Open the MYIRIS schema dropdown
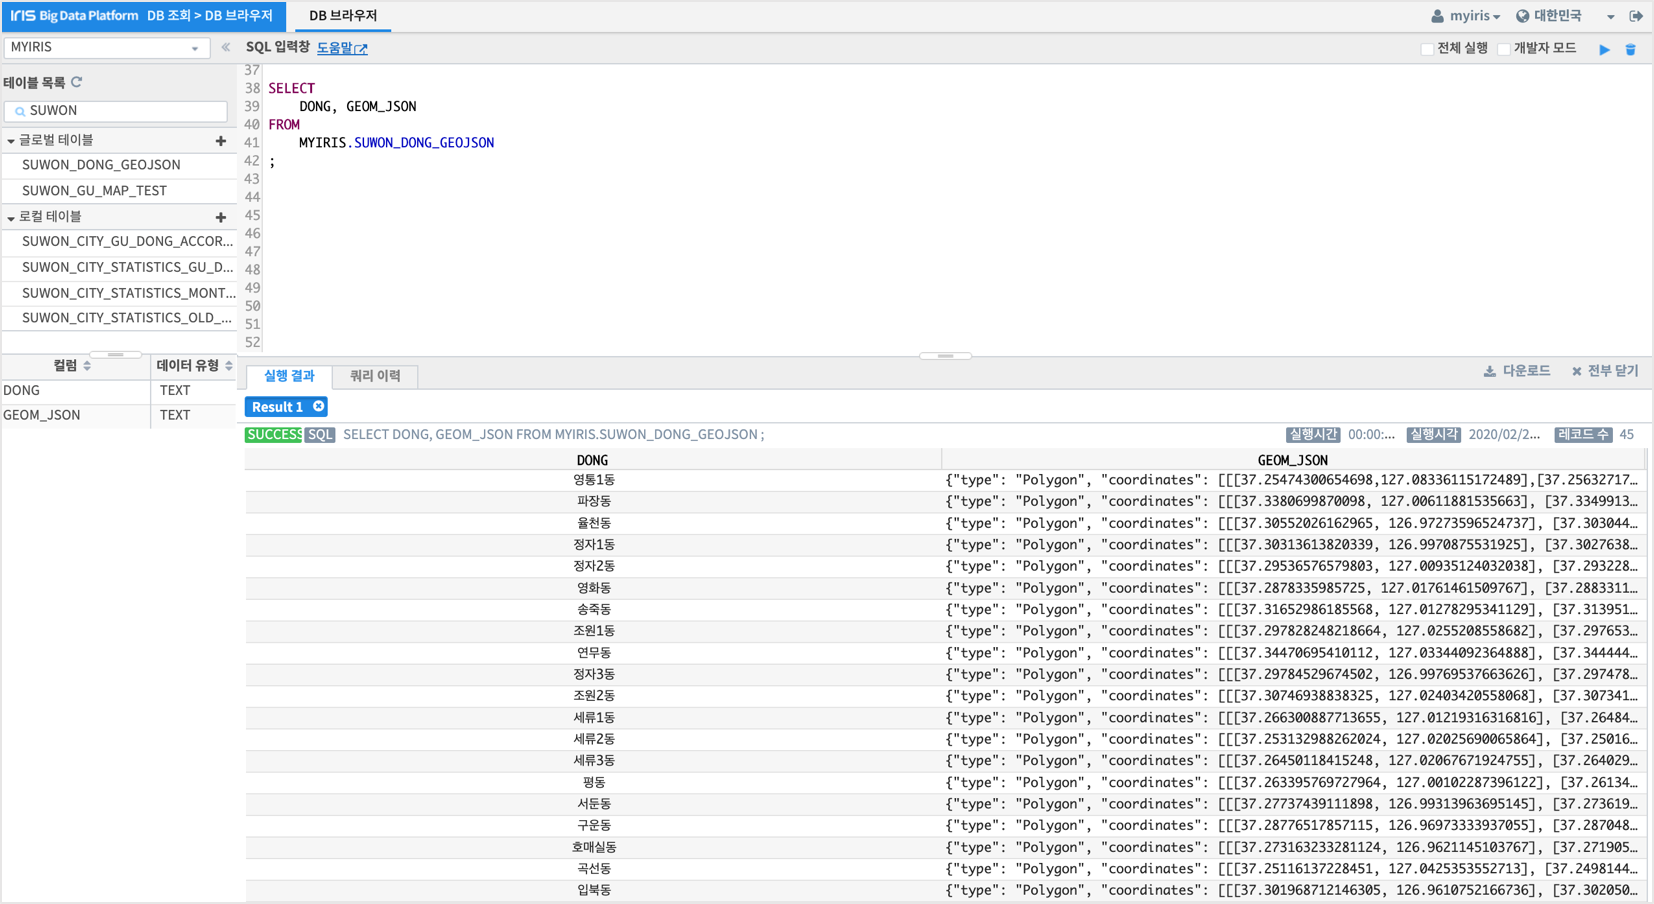This screenshot has width=1654, height=904. [106, 48]
